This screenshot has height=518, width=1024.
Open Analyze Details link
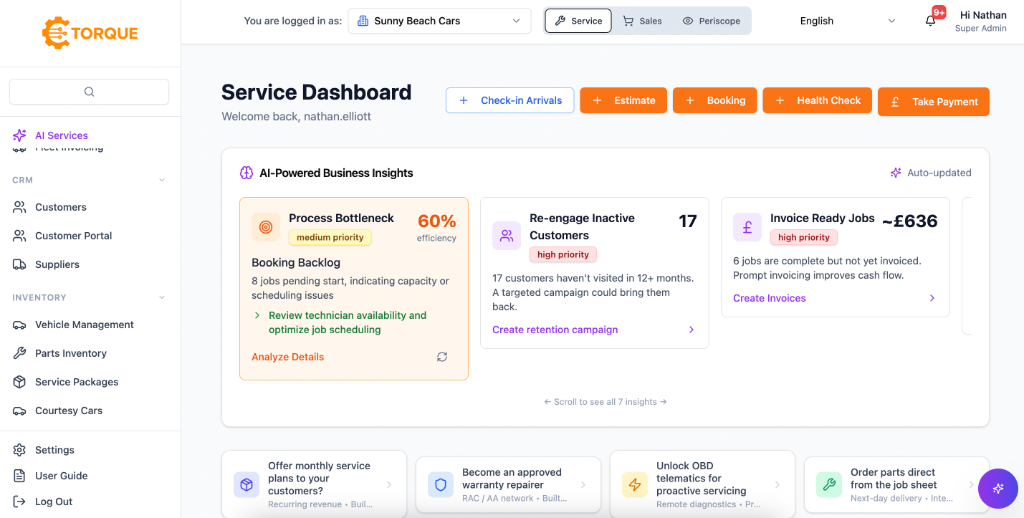click(287, 357)
